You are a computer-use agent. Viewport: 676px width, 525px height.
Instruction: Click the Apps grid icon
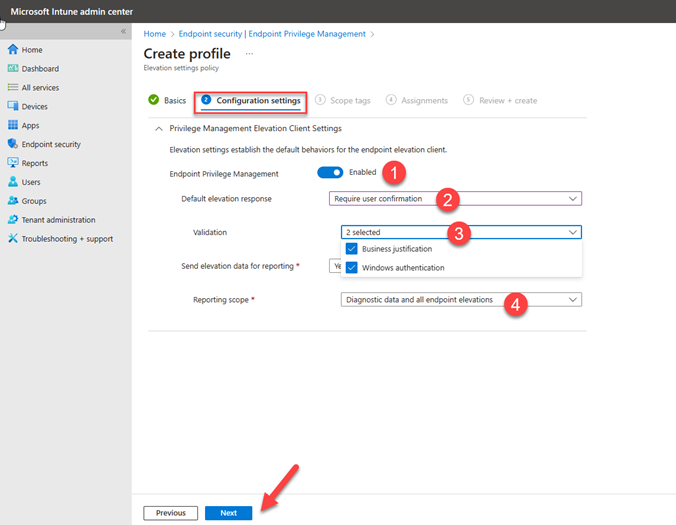click(13, 125)
